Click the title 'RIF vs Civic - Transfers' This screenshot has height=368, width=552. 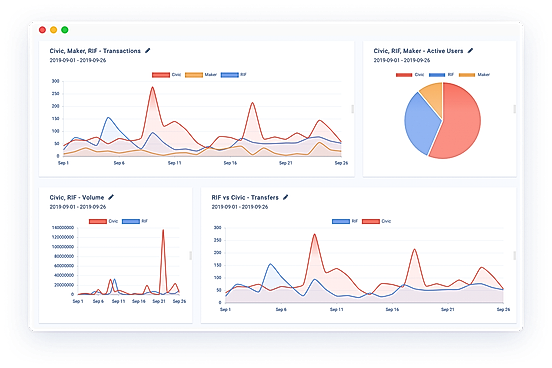tap(245, 197)
